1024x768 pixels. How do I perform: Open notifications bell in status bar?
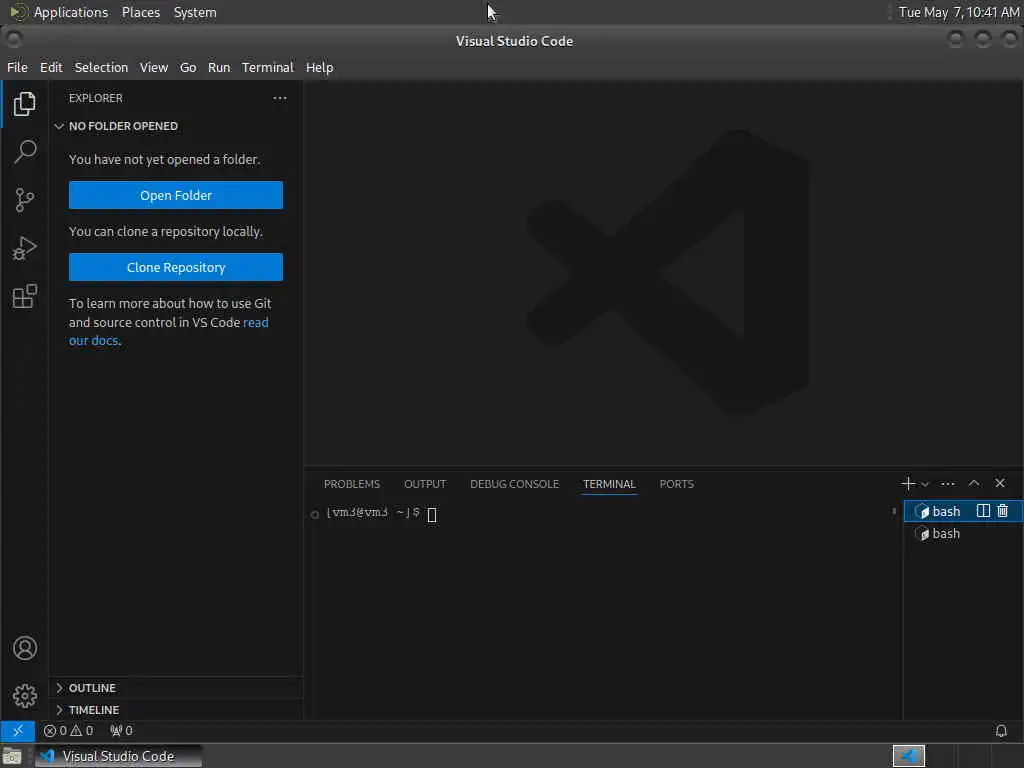coord(1000,730)
